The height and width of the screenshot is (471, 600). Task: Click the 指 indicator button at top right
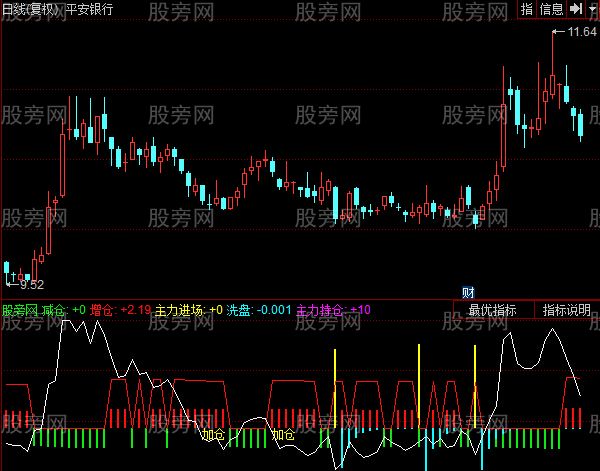tap(527, 9)
